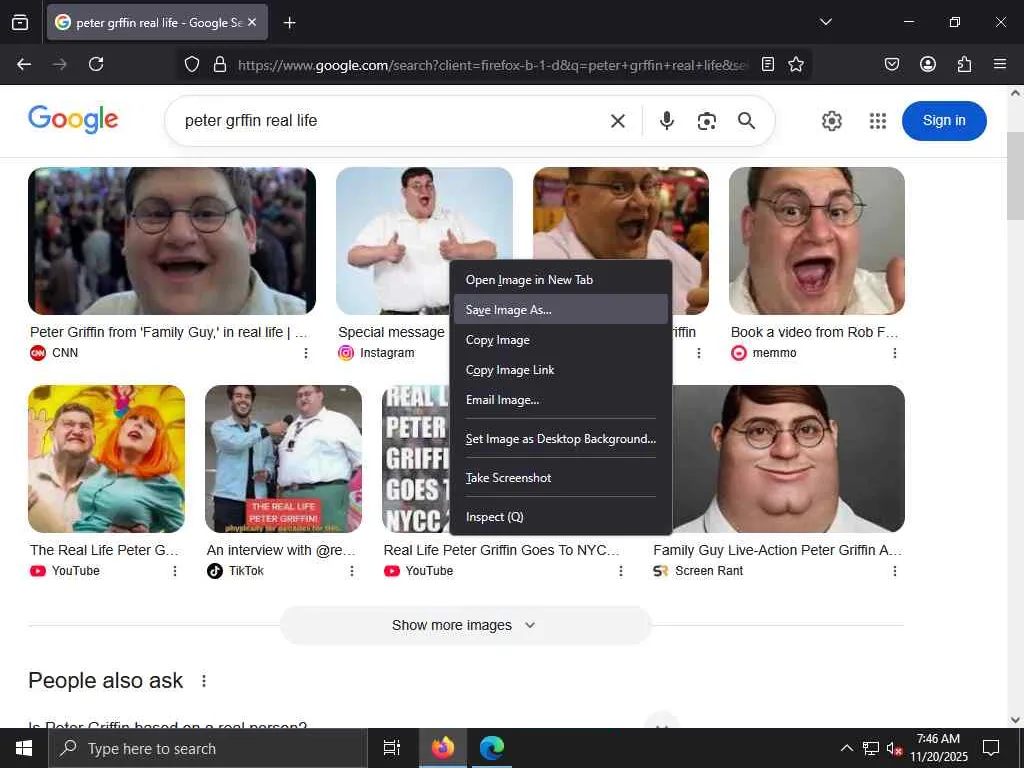Viewport: 1024px width, 768px height.
Task: Open three-dot menu for the CNN result
Action: click(x=306, y=353)
